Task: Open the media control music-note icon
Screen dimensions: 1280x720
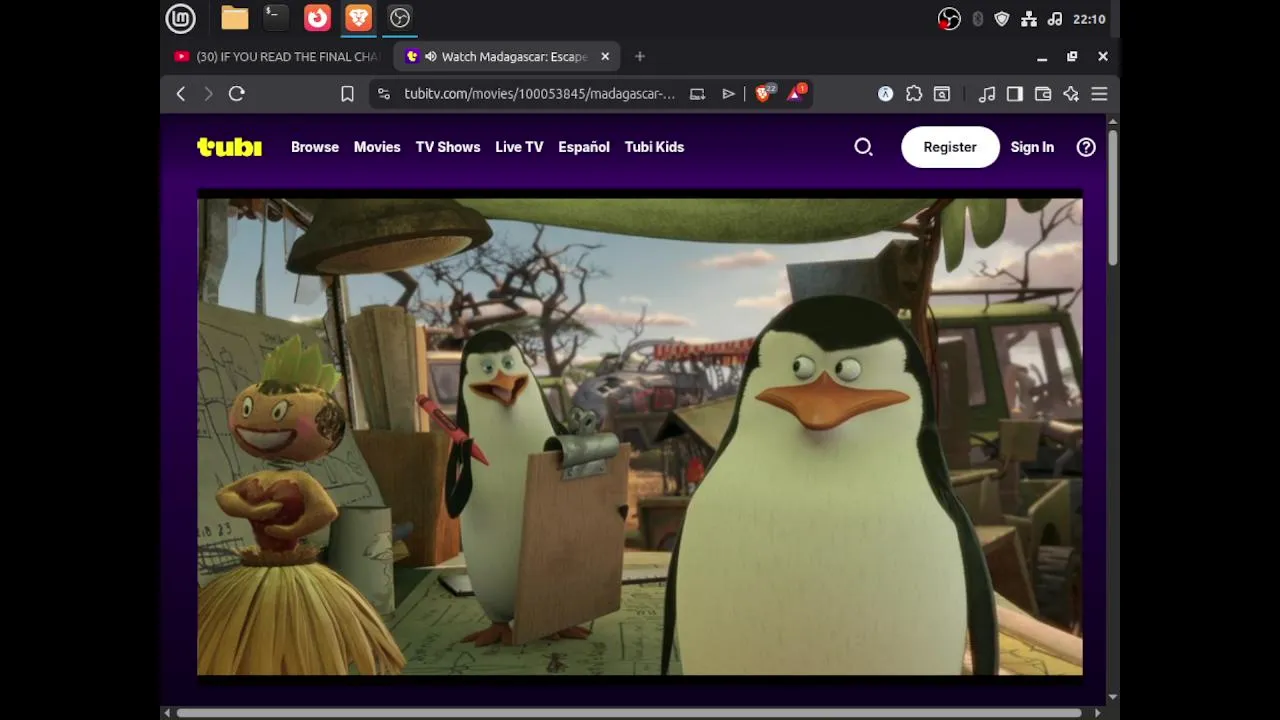Action: click(987, 94)
